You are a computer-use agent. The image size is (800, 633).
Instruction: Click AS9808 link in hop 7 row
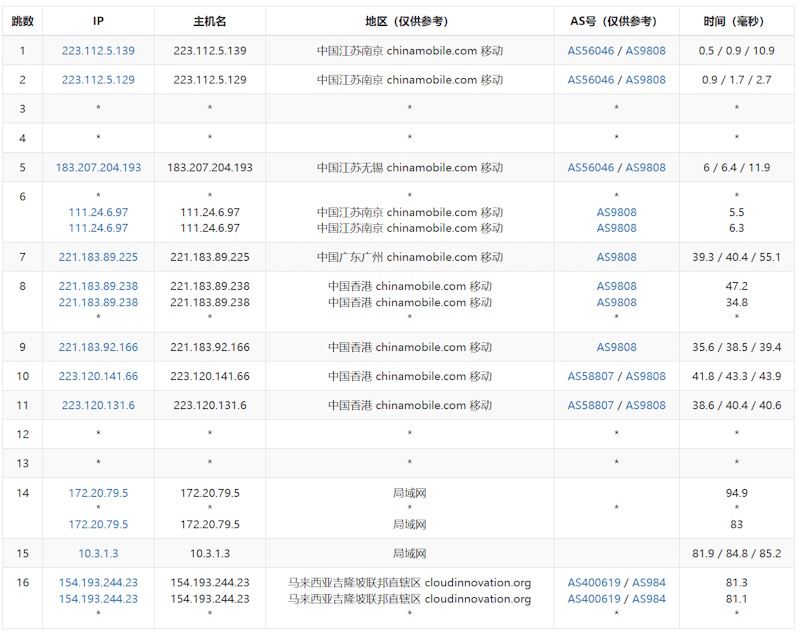tap(616, 257)
